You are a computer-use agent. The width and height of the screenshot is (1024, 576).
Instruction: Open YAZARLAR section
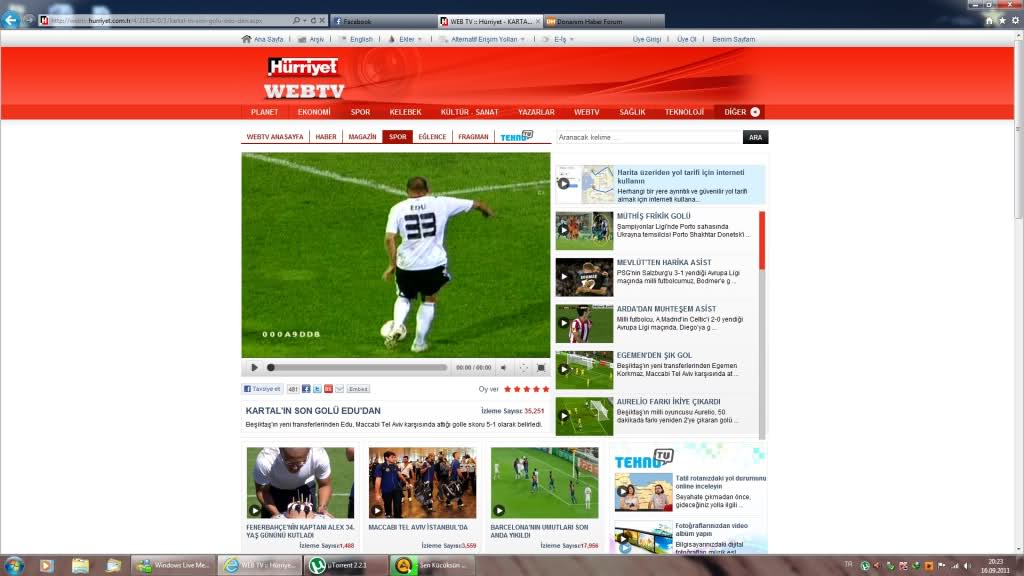[x=536, y=112]
